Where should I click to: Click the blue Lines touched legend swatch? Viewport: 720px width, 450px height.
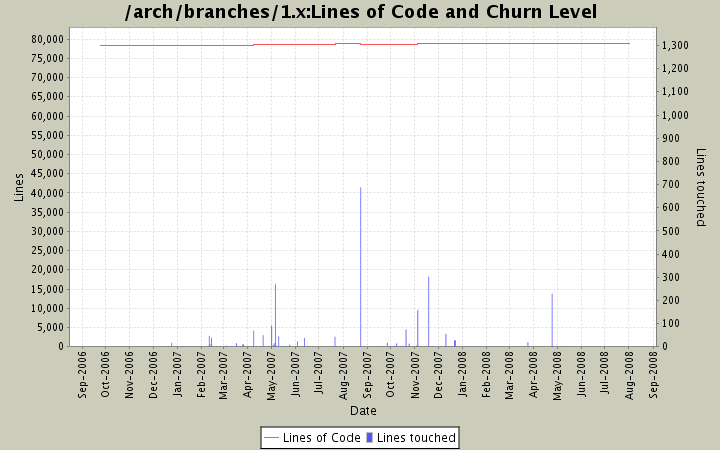370,438
